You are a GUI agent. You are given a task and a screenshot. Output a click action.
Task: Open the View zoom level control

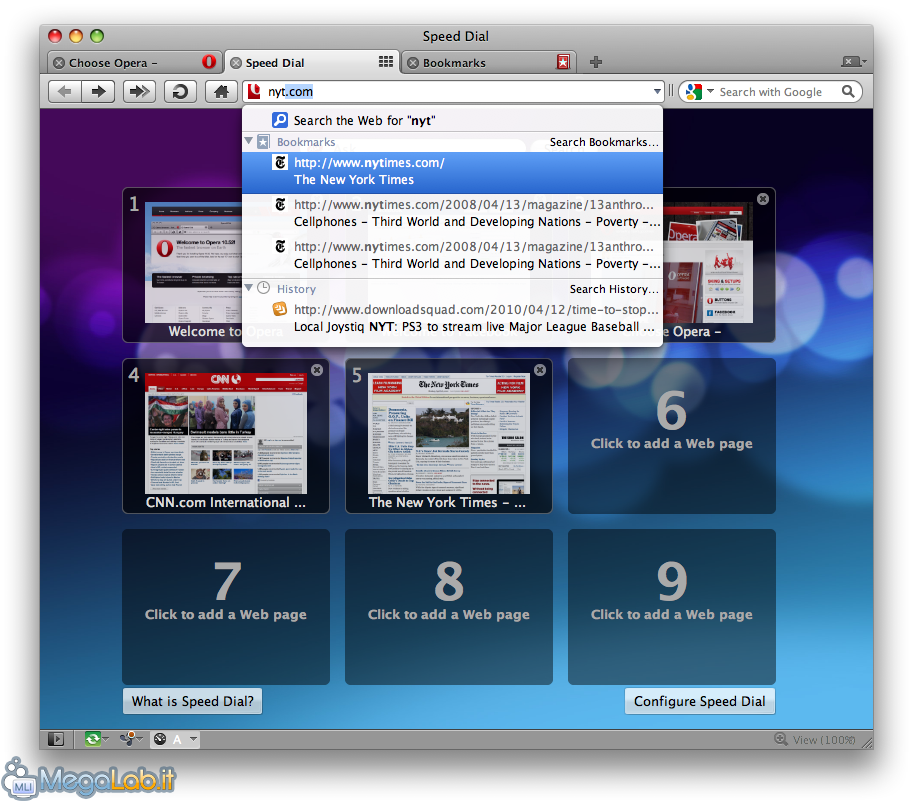(x=815, y=740)
